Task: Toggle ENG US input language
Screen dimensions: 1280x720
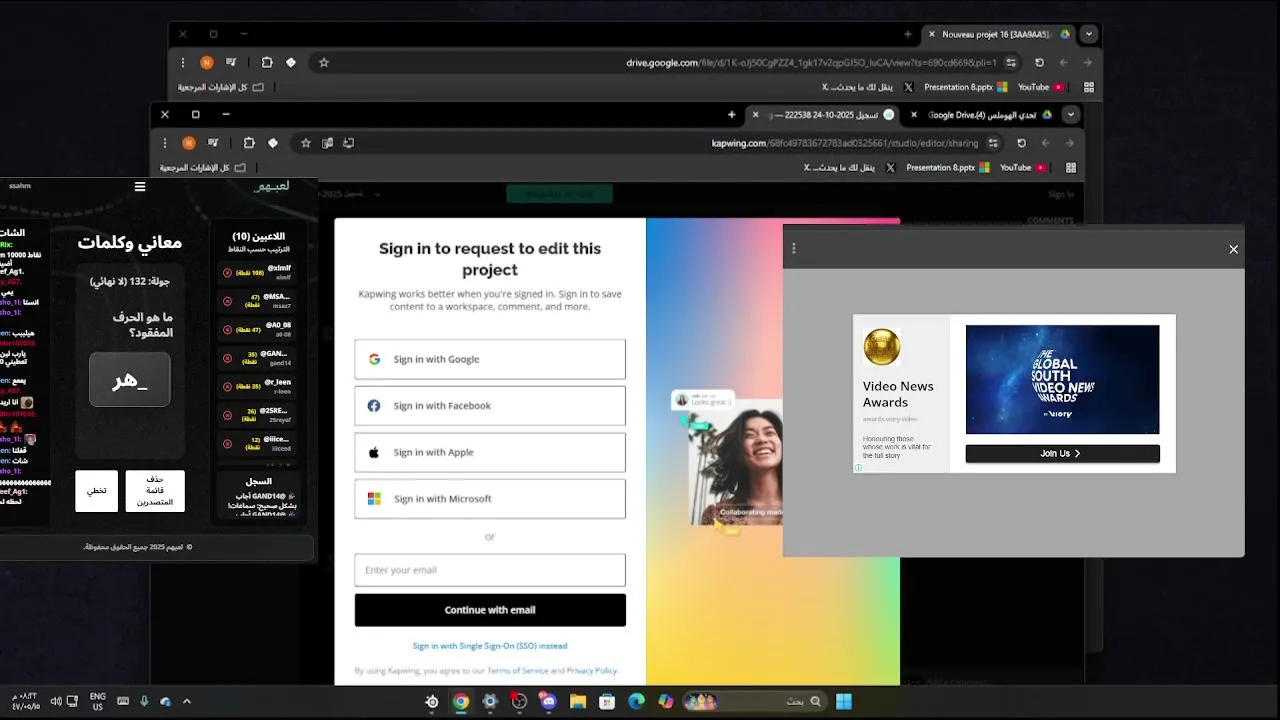Action: click(98, 702)
